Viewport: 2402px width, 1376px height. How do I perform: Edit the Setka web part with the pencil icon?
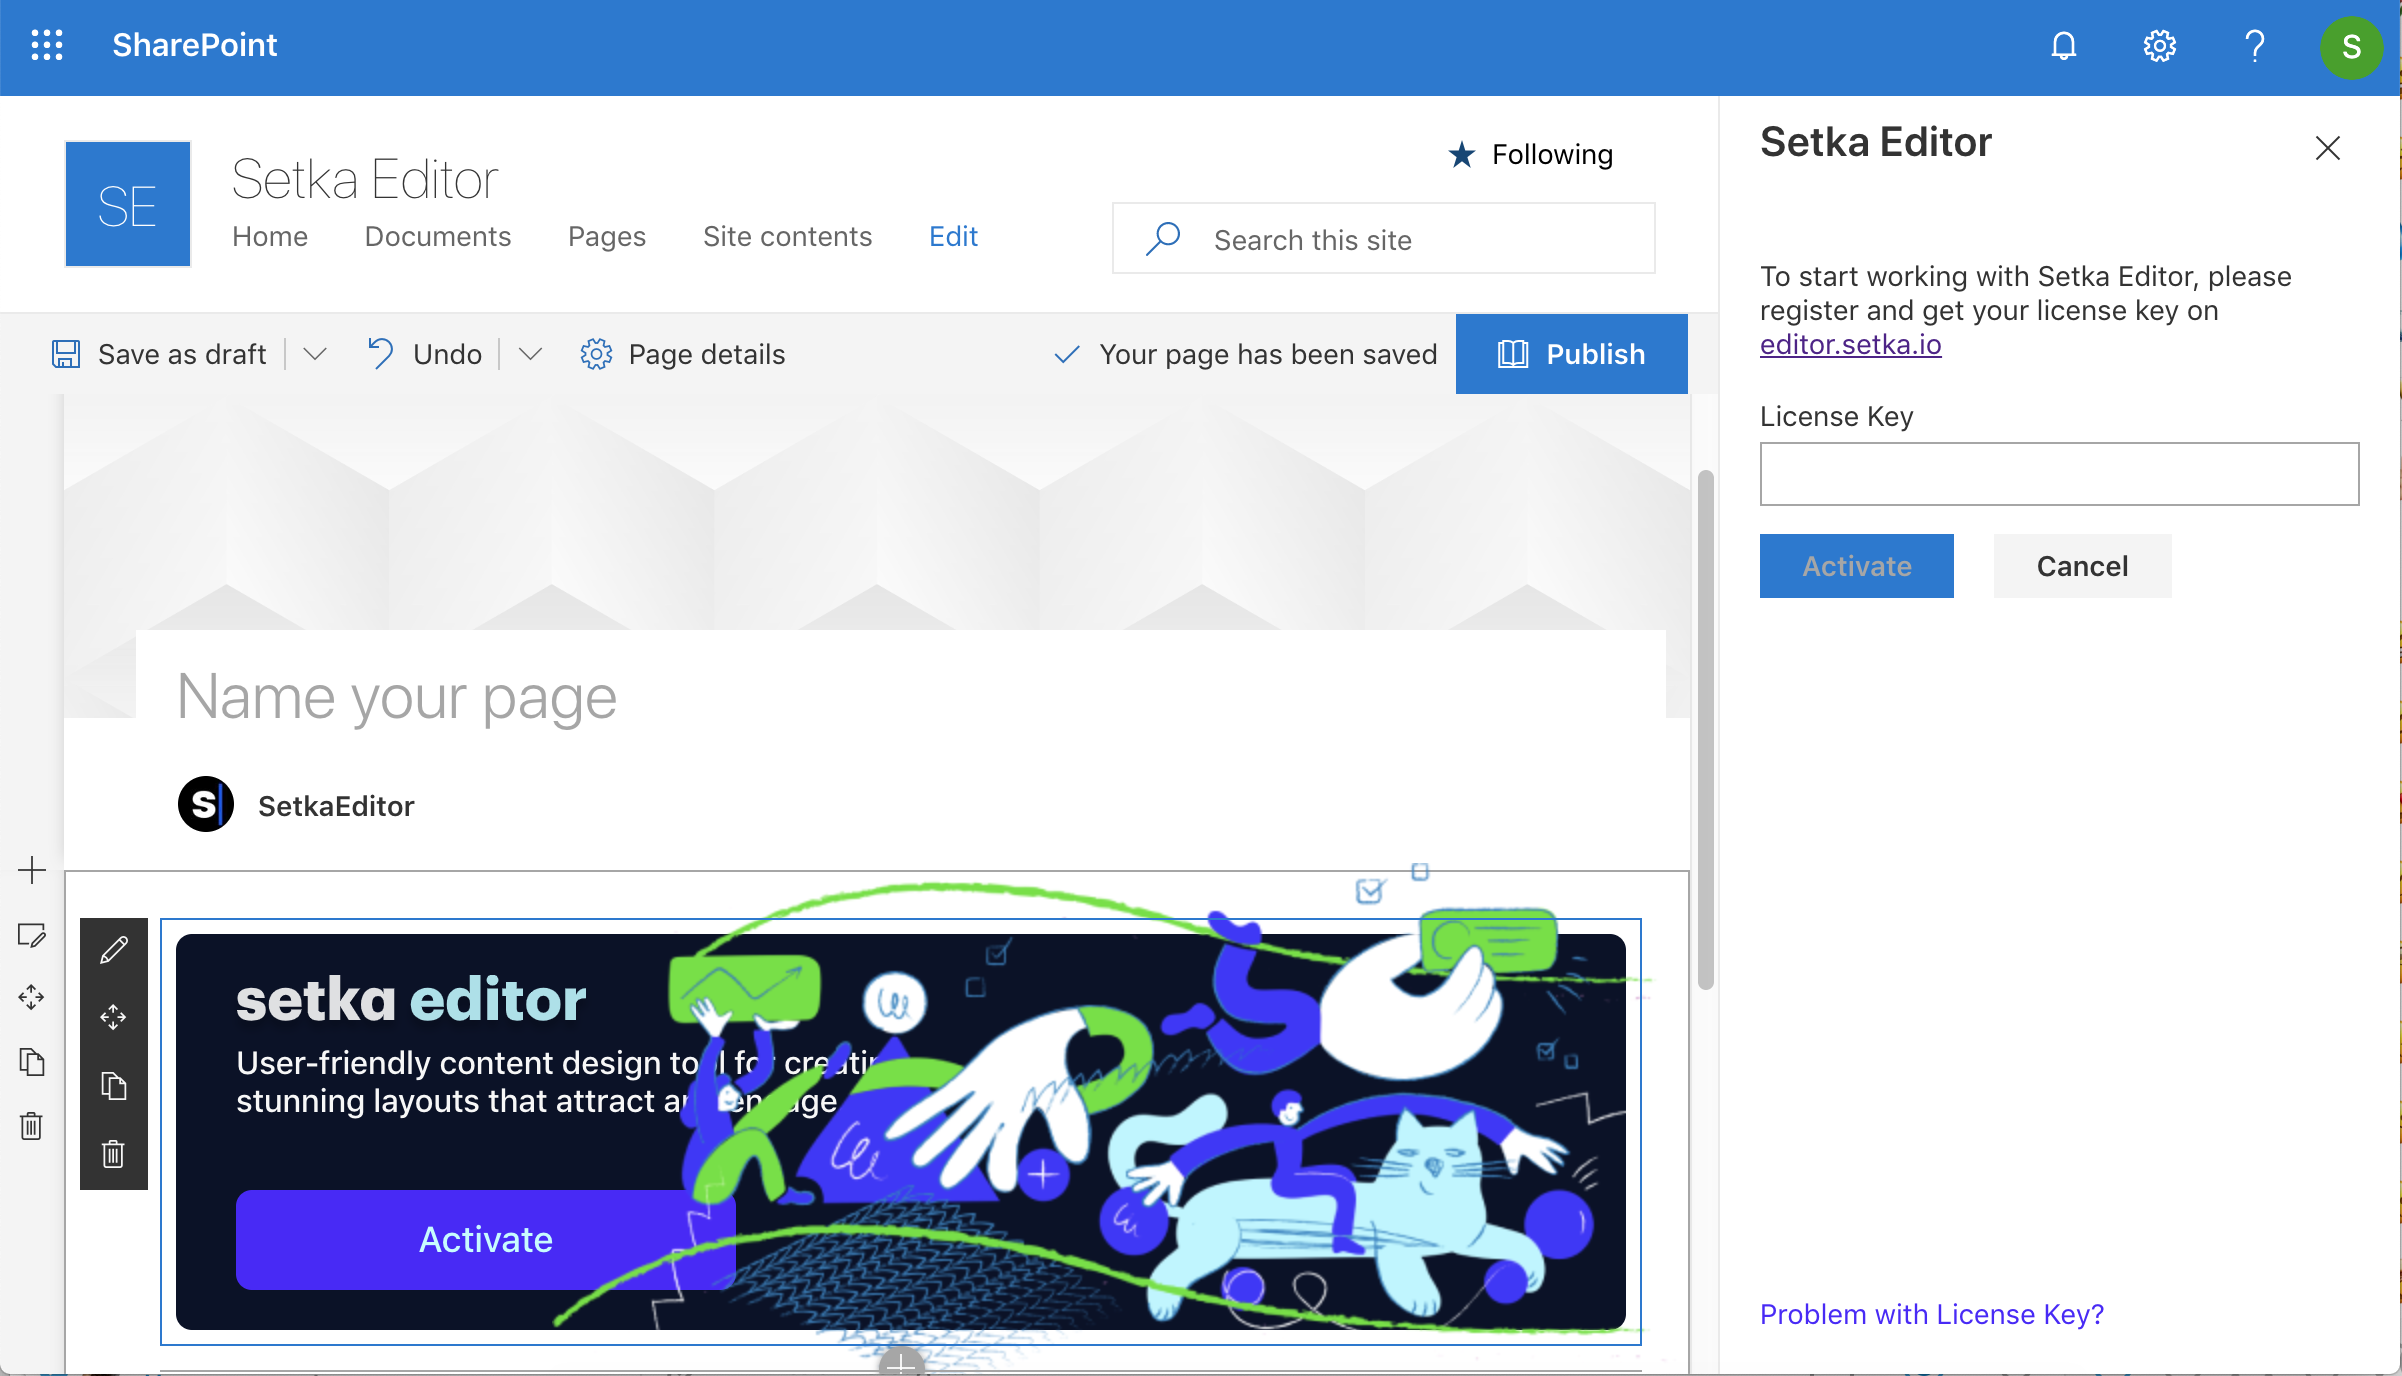(x=113, y=949)
